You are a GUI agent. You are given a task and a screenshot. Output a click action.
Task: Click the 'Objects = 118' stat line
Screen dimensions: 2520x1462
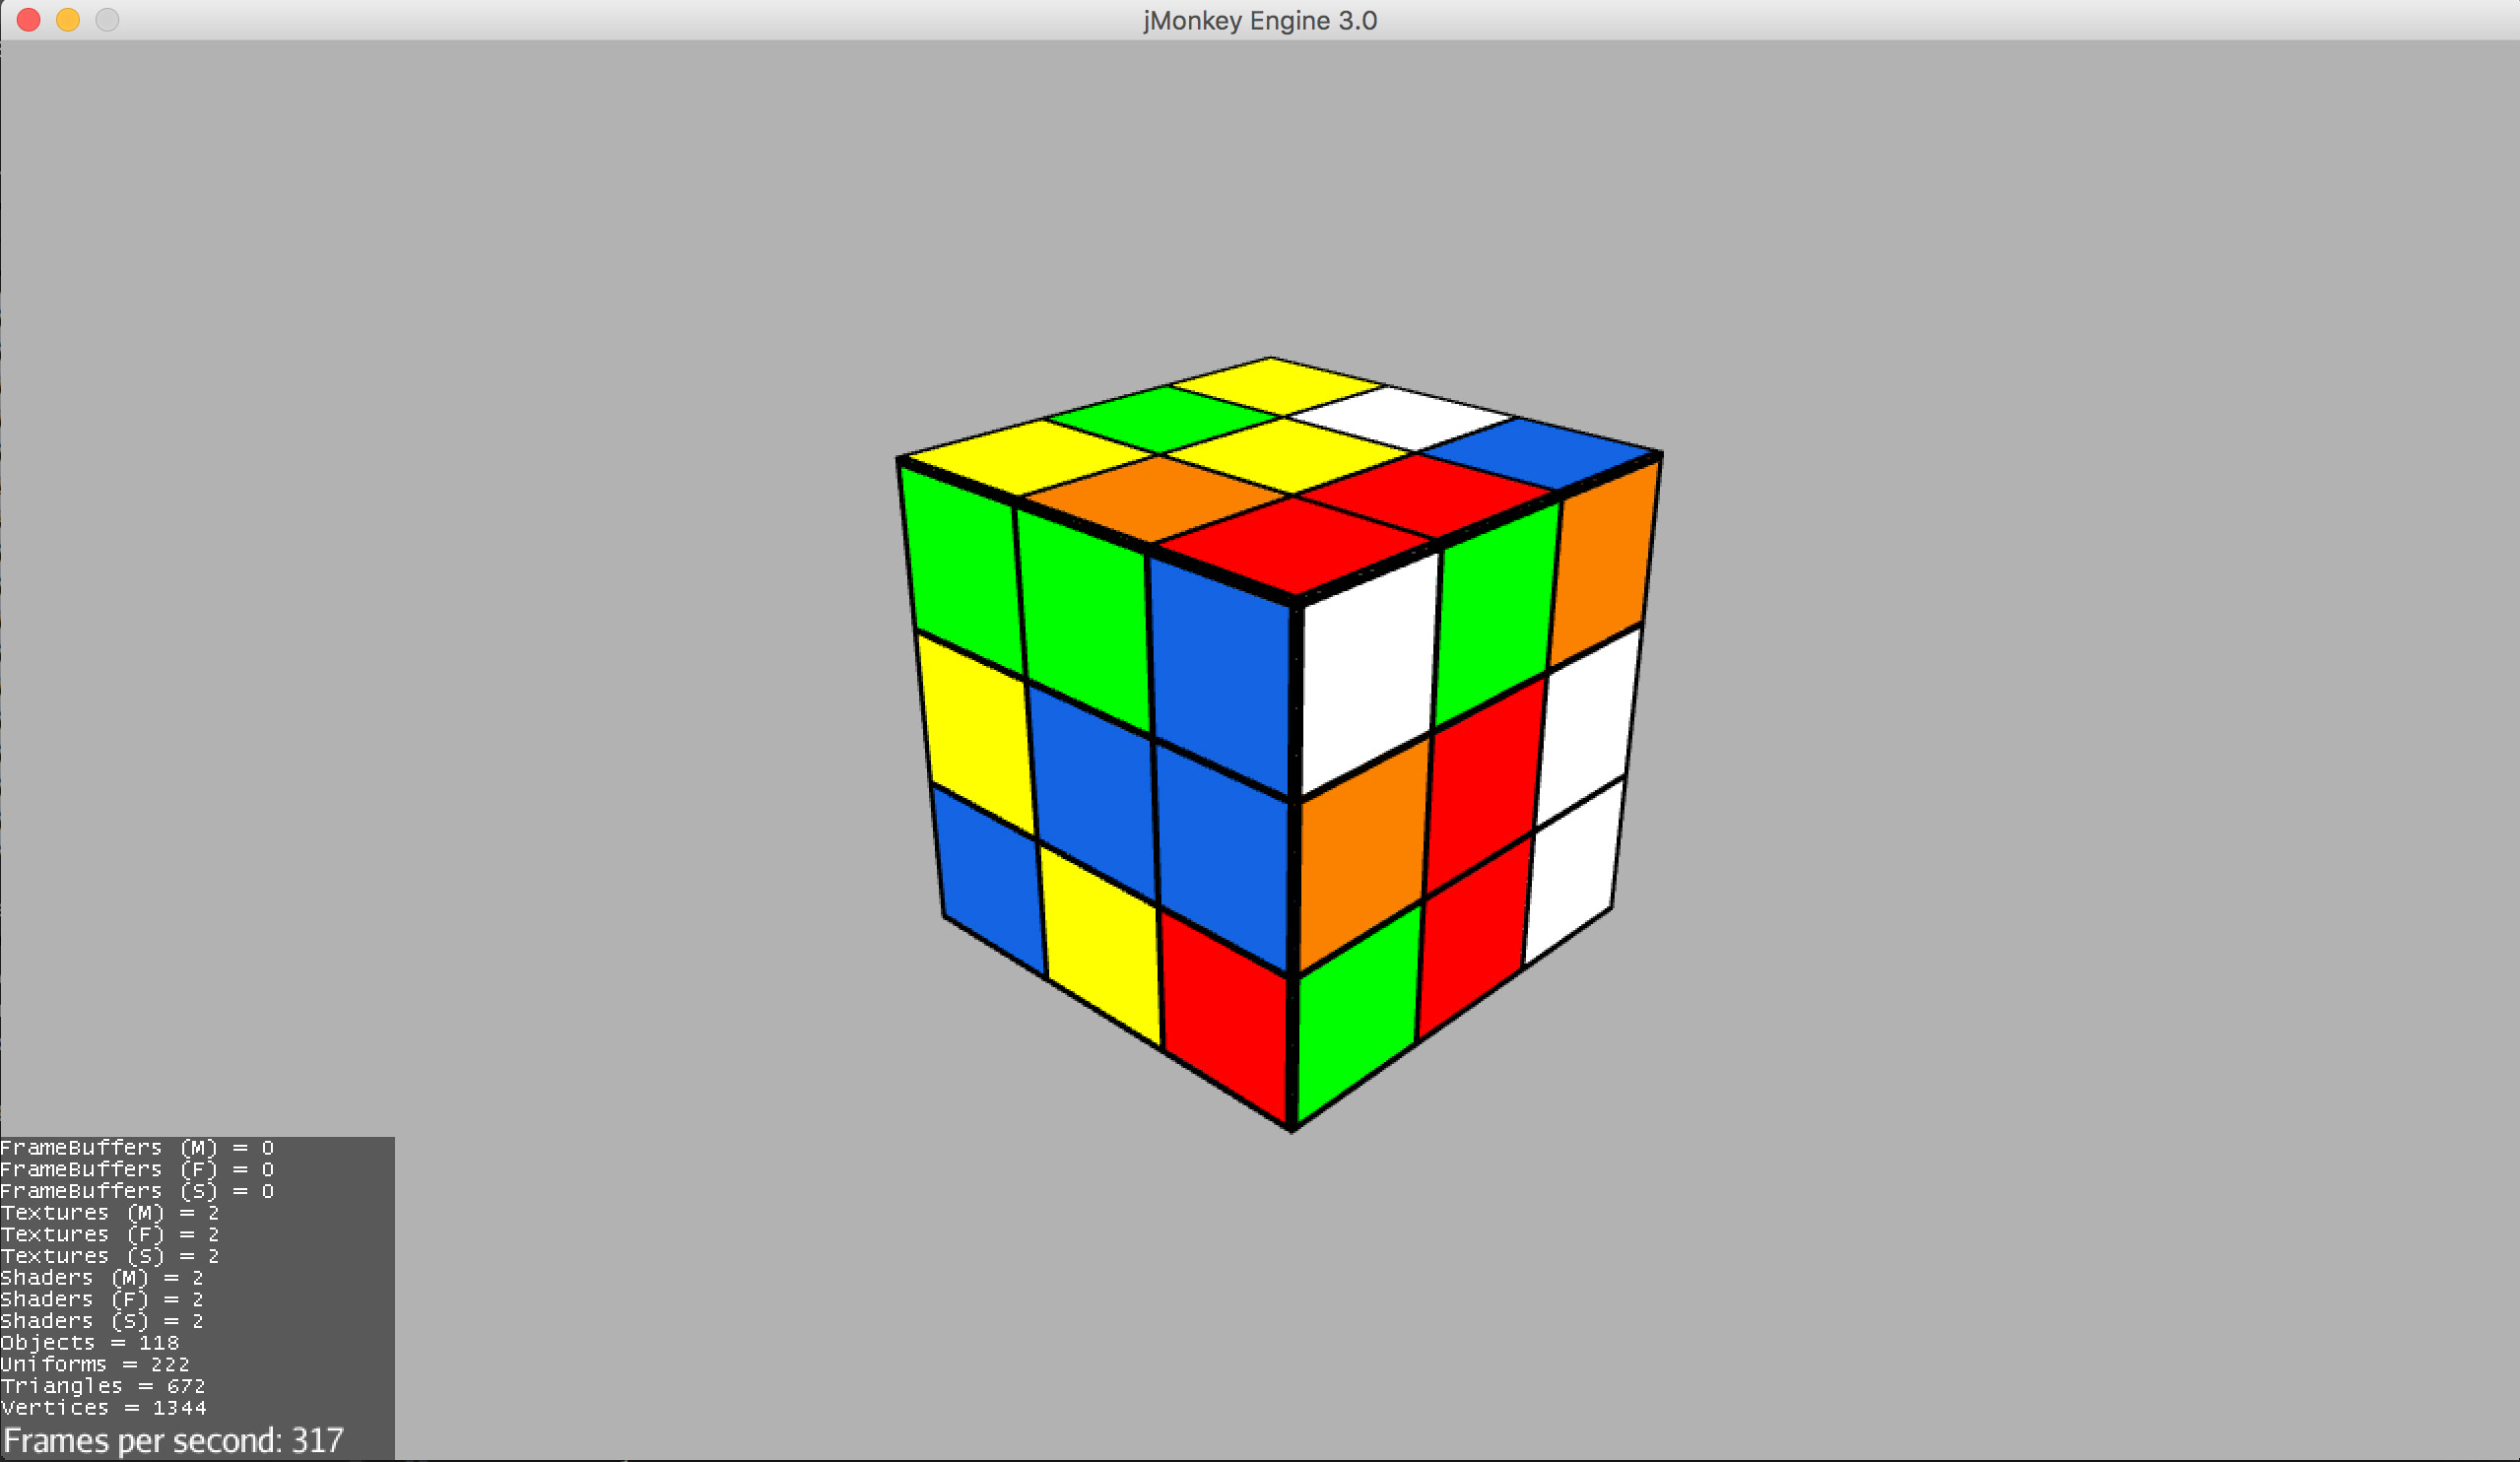pyautogui.click(x=90, y=1343)
